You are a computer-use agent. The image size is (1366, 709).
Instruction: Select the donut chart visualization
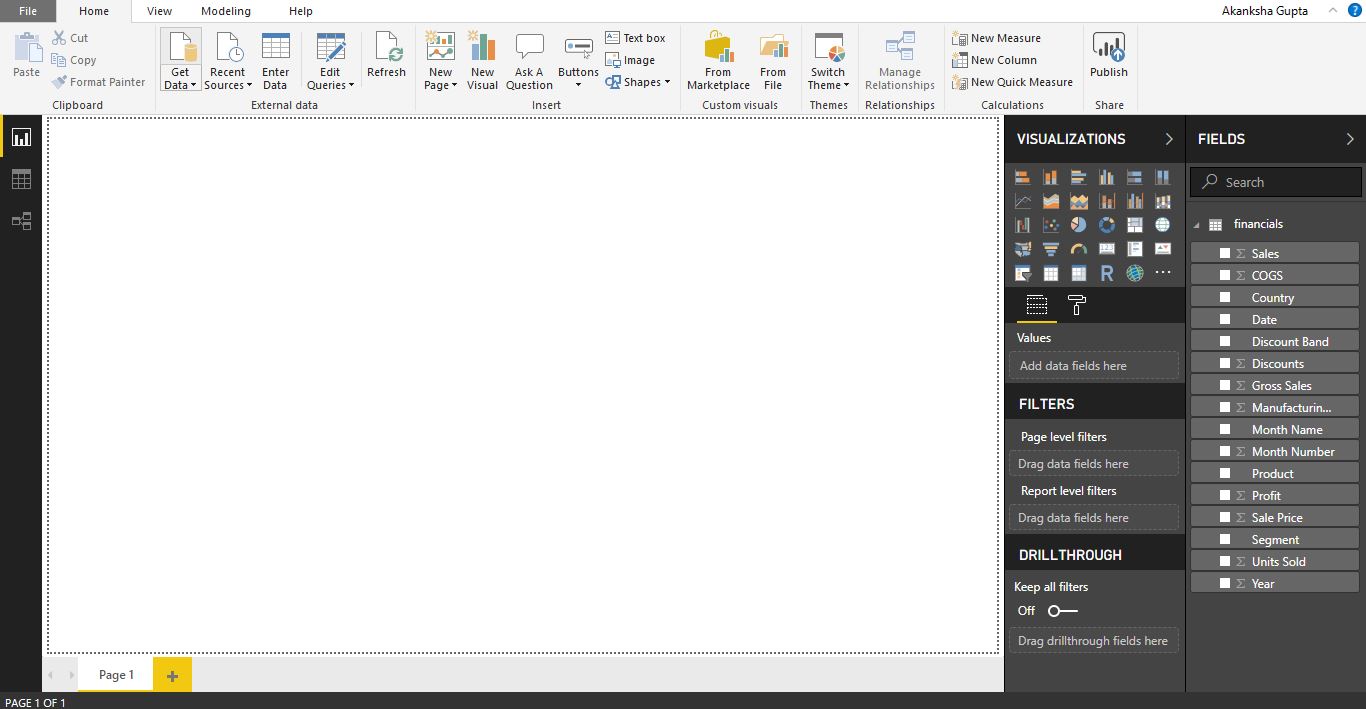click(x=1106, y=225)
